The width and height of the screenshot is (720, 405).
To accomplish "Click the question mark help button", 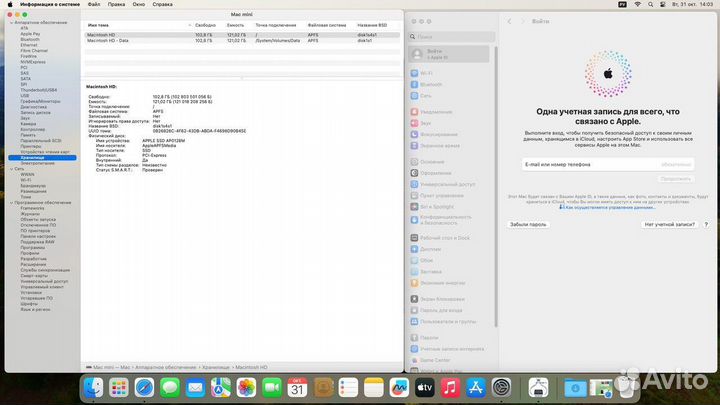I will 706,225.
